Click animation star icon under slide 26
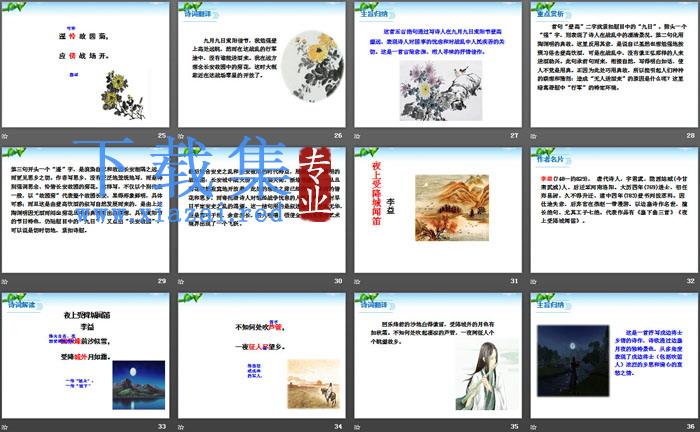This screenshot has width=700, height=432. pyautogui.click(x=181, y=136)
